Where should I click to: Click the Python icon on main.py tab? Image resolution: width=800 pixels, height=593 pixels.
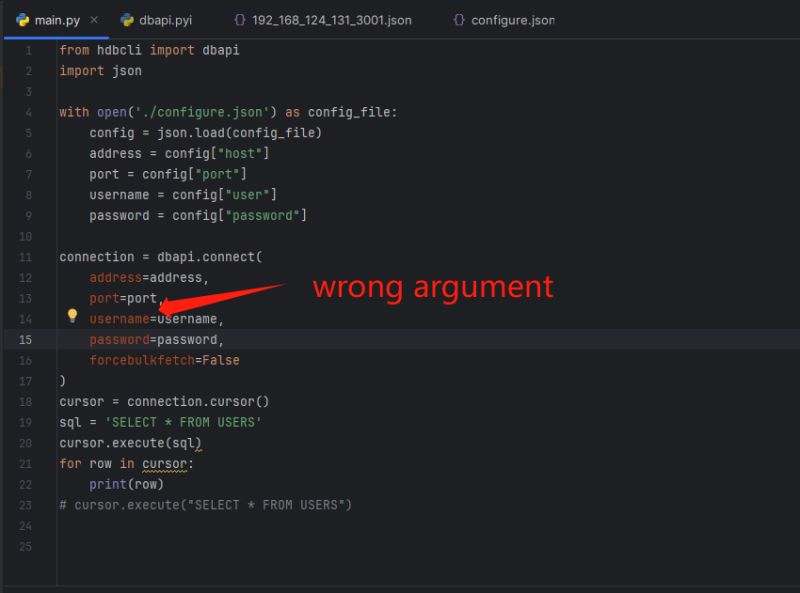point(22,20)
